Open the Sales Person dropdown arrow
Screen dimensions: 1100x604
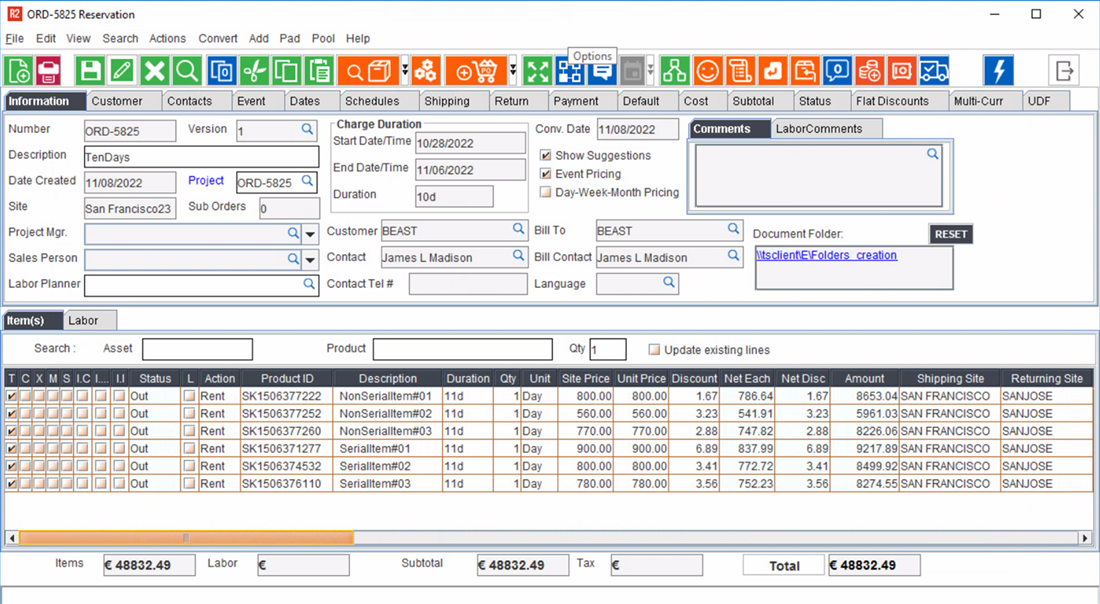(310, 259)
